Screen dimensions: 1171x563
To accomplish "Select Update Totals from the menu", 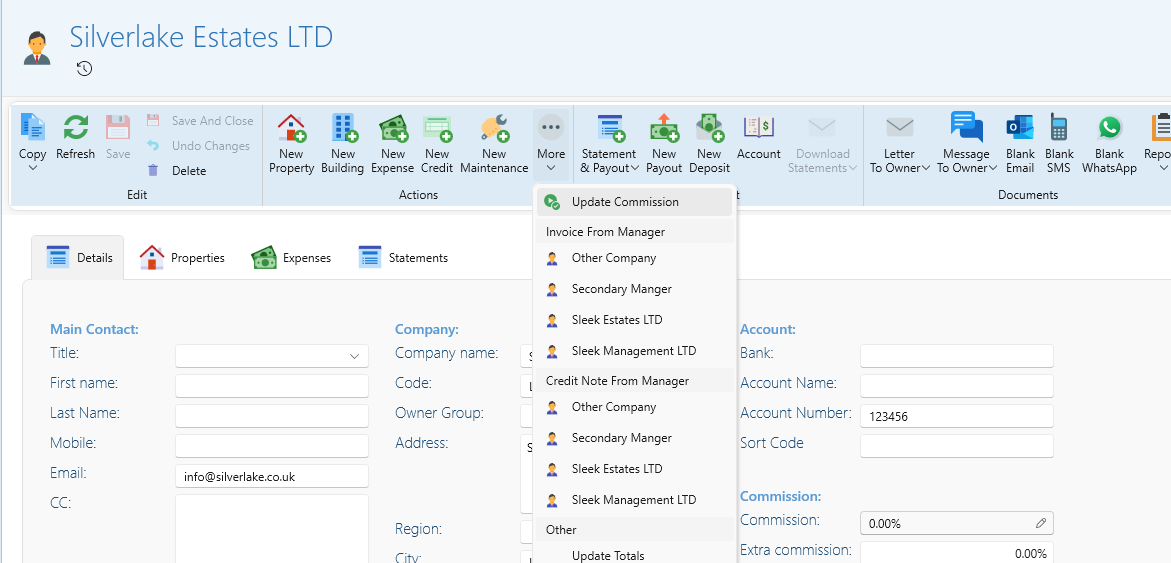I will [634, 555].
